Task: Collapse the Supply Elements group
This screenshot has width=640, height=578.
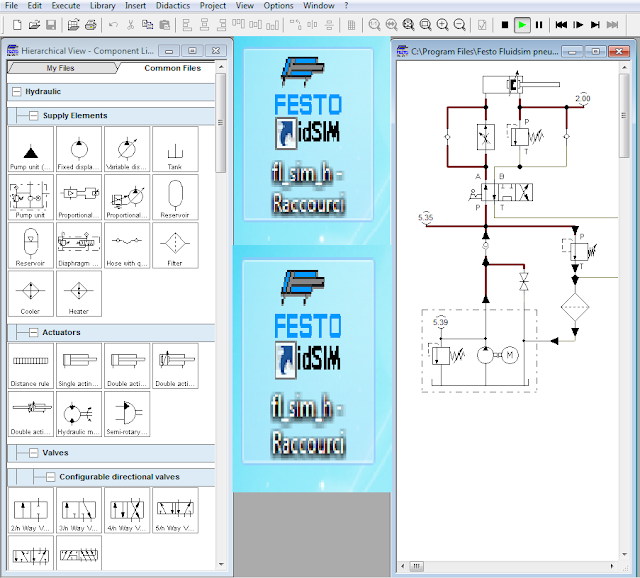Action: [x=33, y=116]
